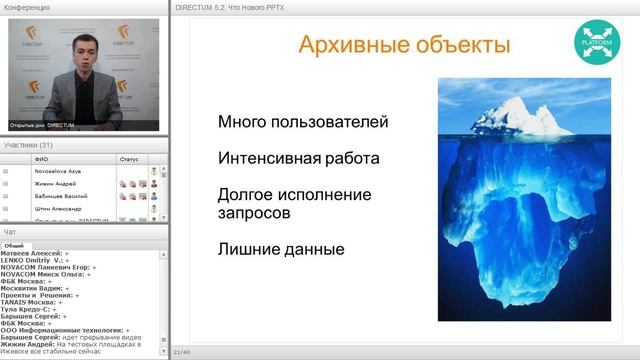This screenshot has width=640, height=360.
Task: Click the presenter video feed
Action: coord(84,75)
